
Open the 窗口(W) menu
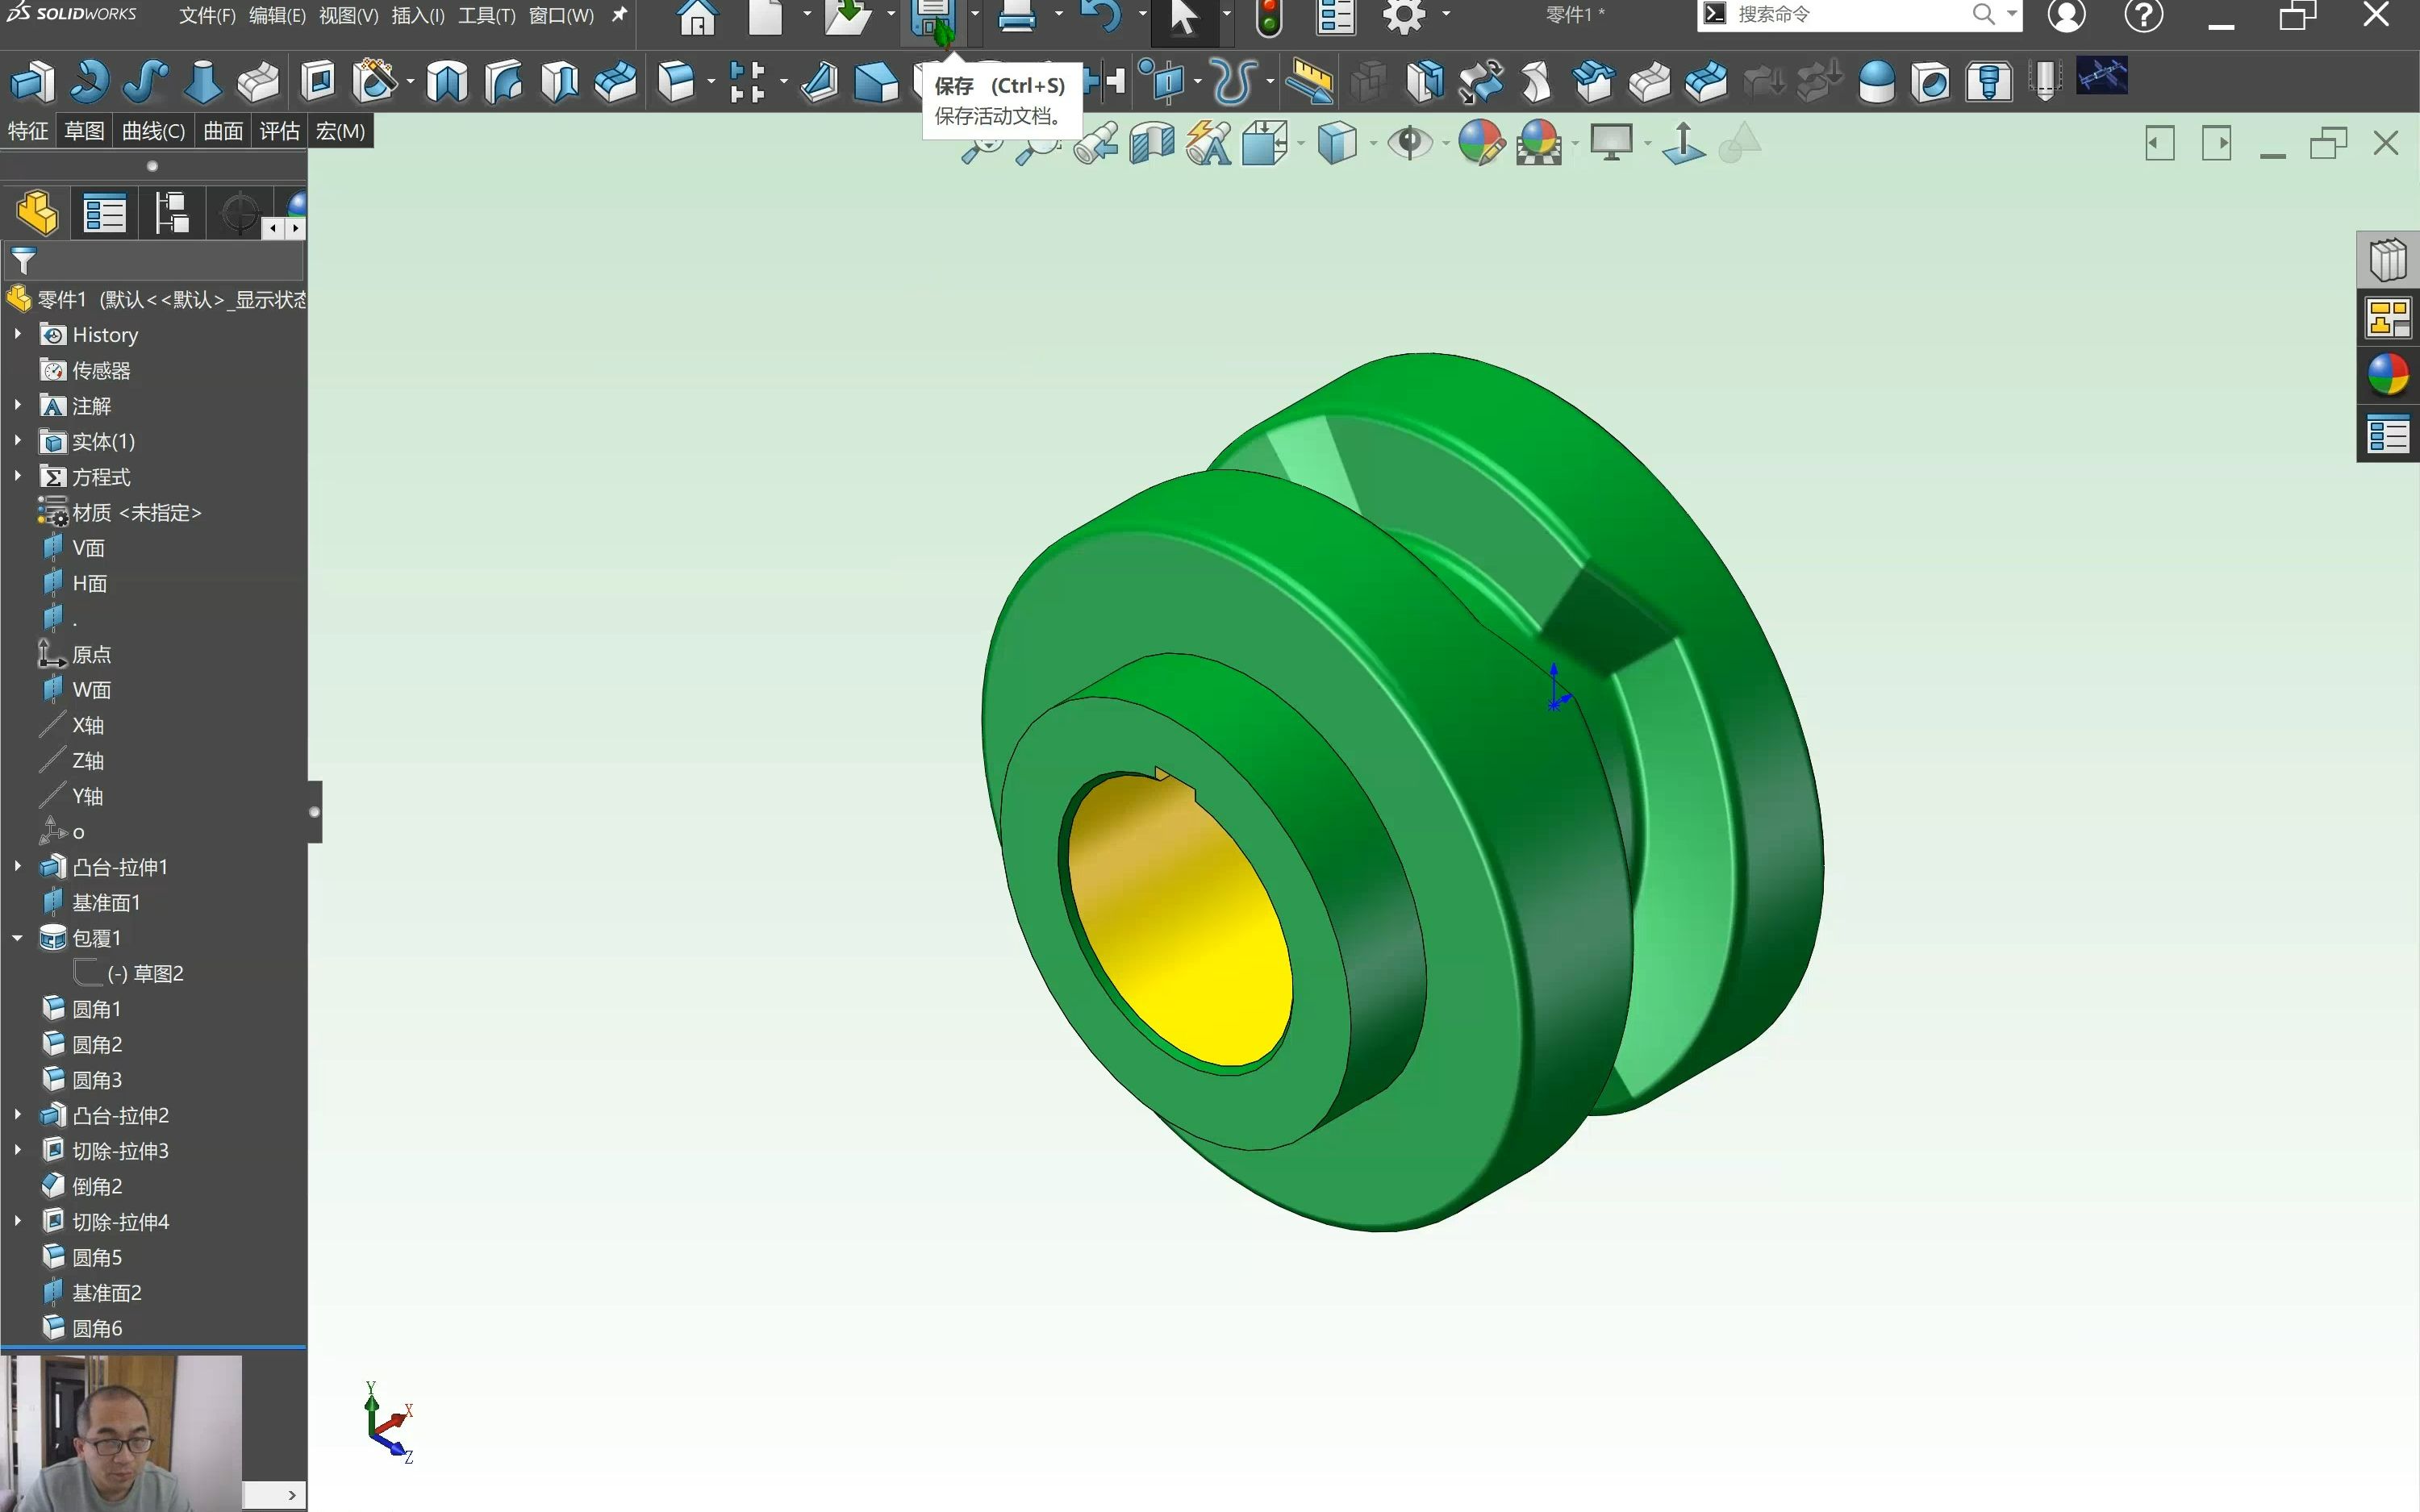tap(561, 16)
